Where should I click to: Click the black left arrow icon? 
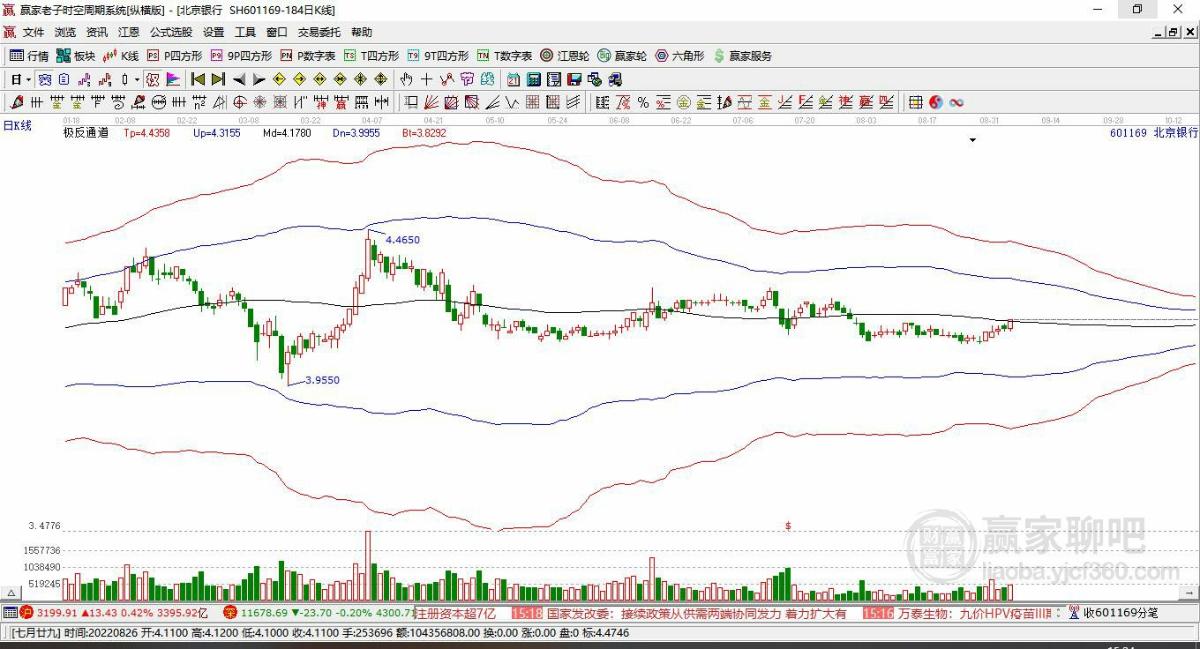[x=240, y=79]
